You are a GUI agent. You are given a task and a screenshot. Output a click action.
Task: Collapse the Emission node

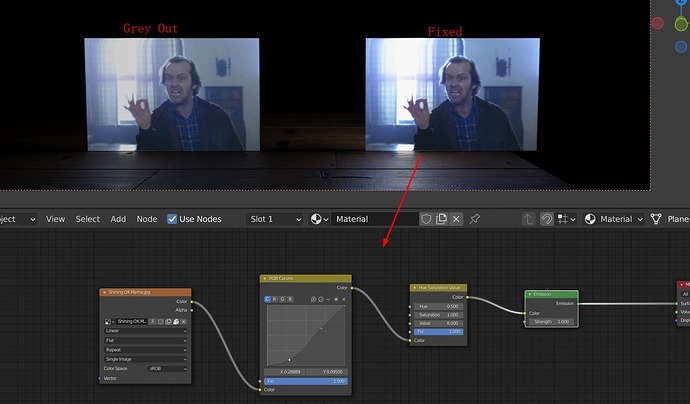click(530, 294)
